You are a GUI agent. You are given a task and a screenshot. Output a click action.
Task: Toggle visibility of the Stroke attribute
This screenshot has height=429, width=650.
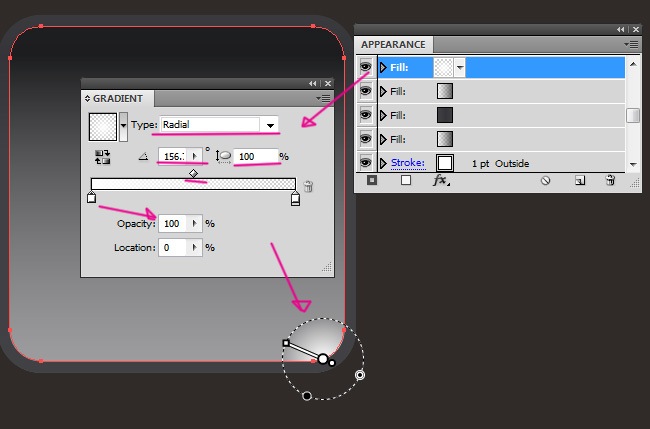click(365, 163)
